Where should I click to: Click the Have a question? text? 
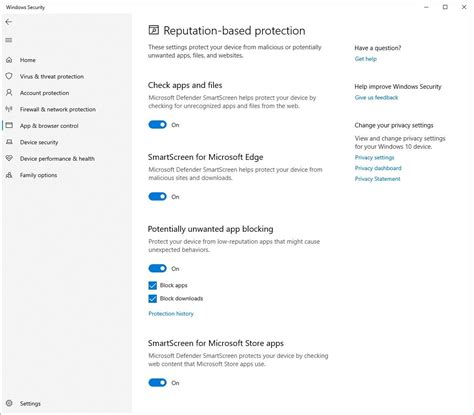378,48
